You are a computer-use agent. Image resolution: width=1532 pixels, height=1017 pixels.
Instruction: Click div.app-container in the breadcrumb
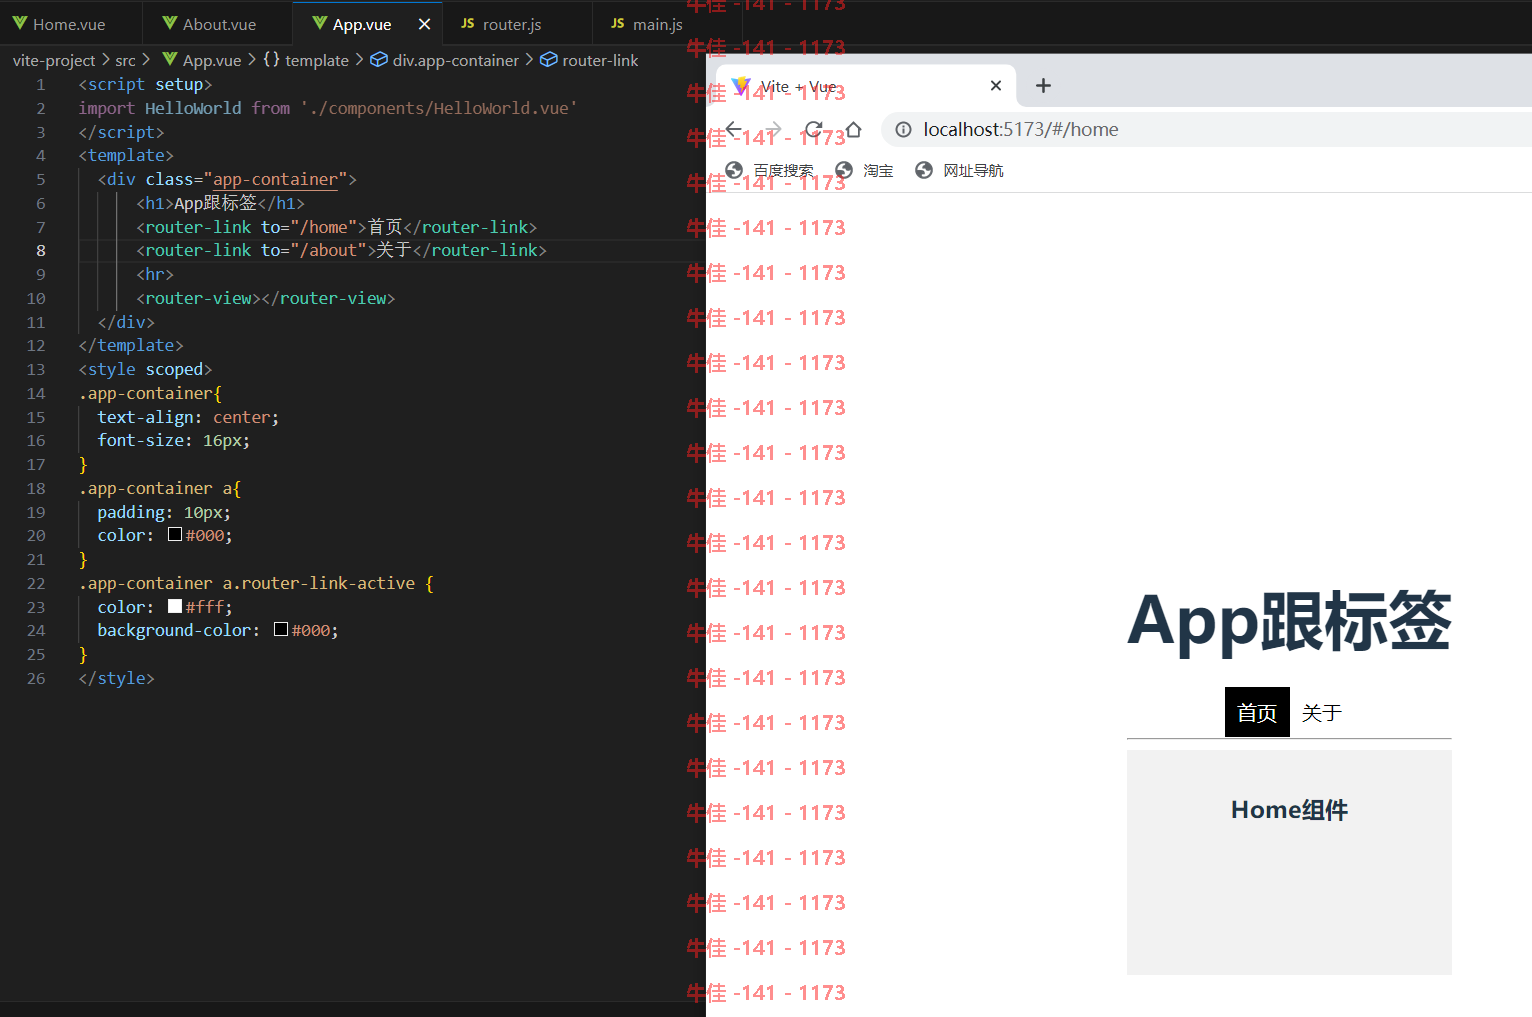point(456,60)
